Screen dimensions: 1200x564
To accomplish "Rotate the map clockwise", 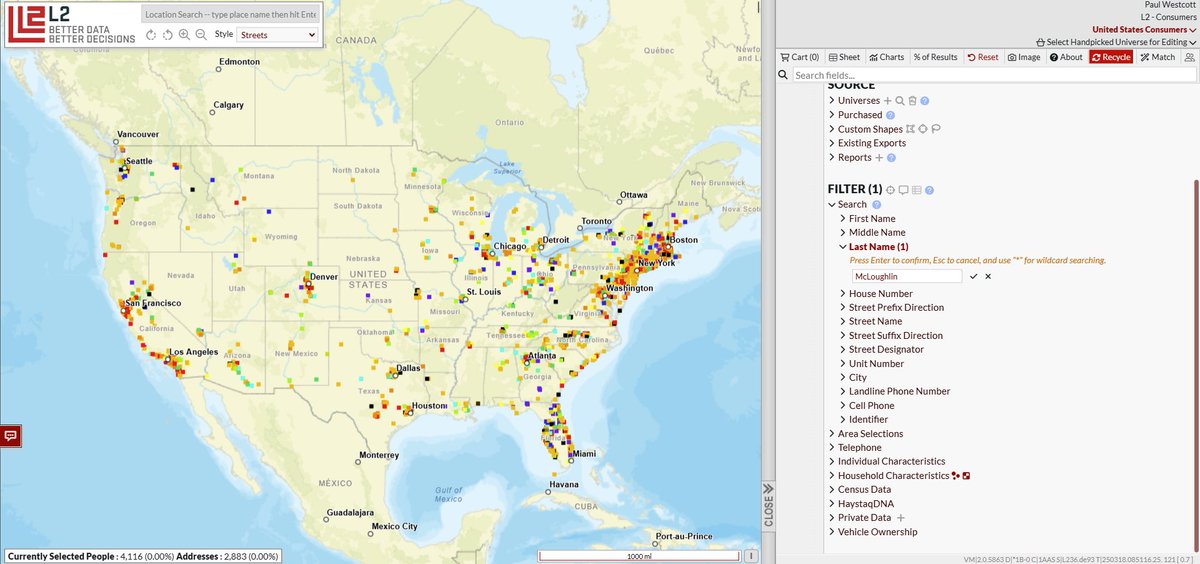I will click(x=150, y=35).
